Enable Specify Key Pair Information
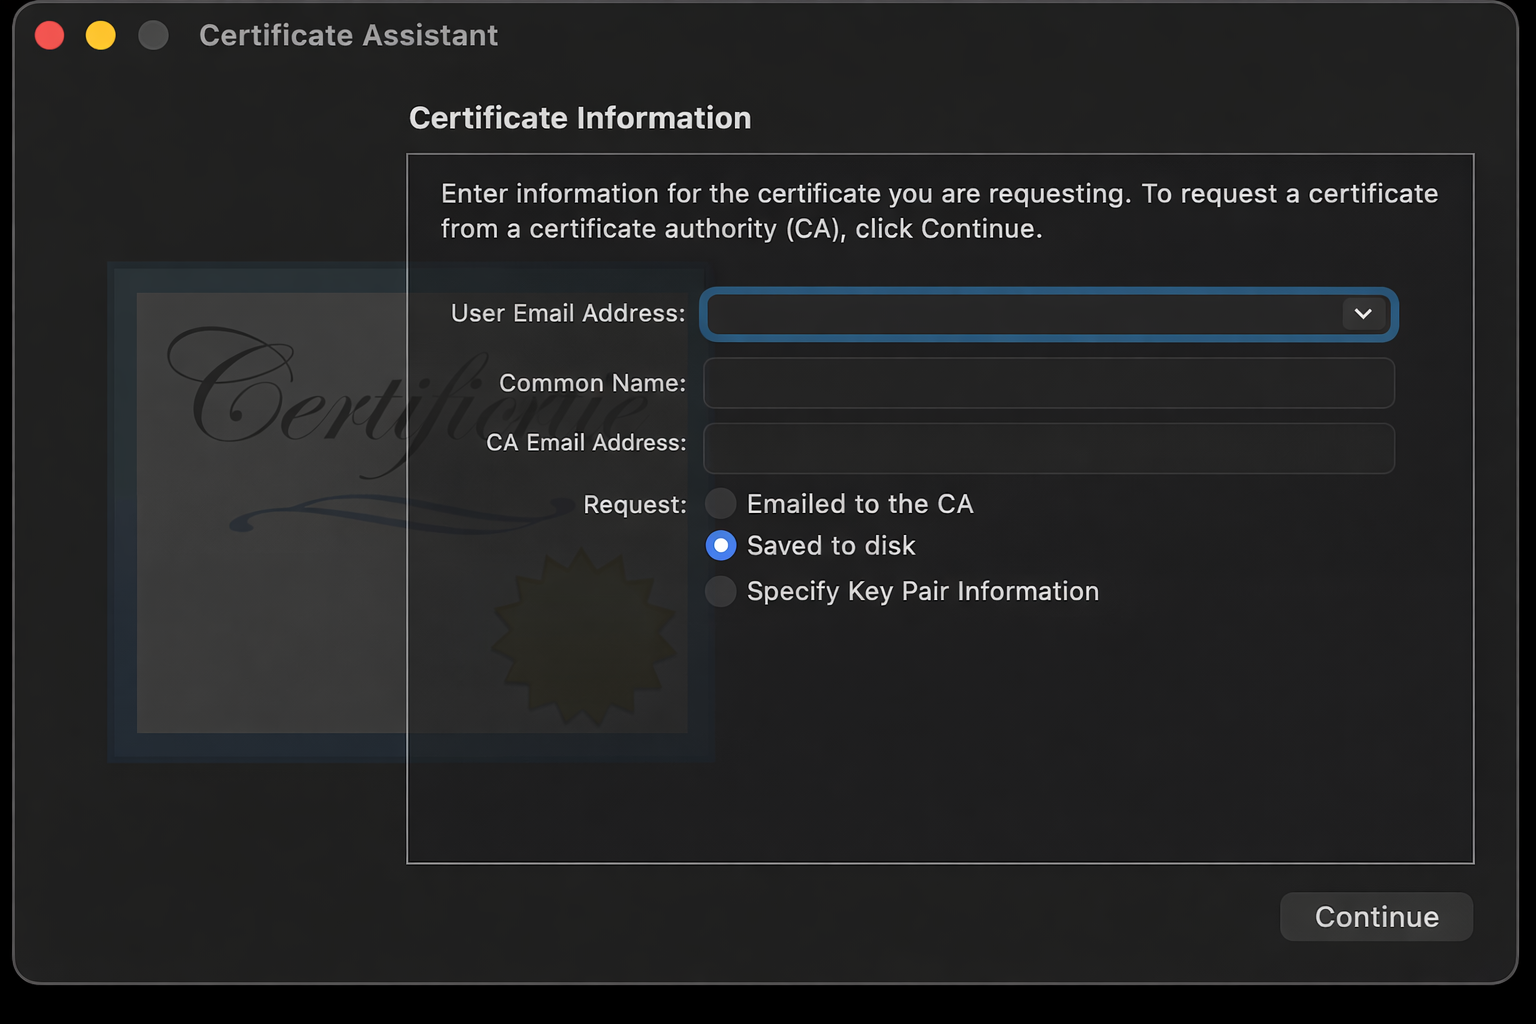The width and height of the screenshot is (1536, 1024). [721, 591]
